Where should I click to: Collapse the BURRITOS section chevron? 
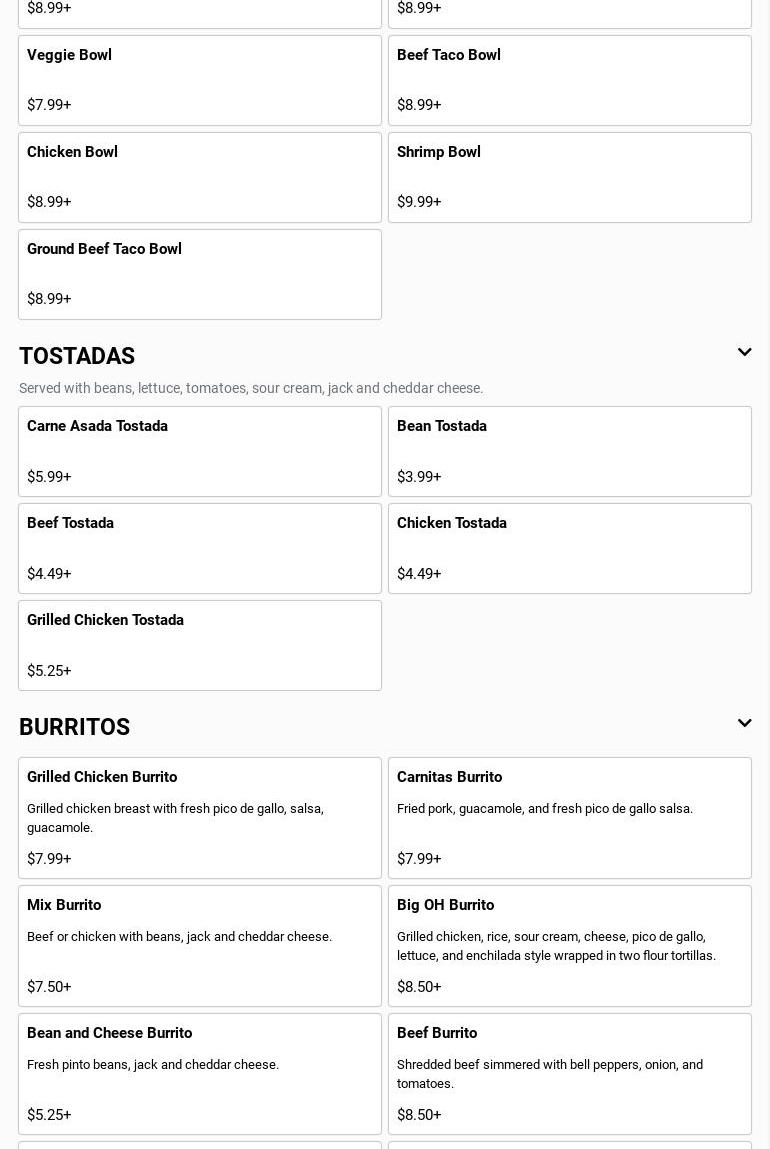[x=744, y=724]
